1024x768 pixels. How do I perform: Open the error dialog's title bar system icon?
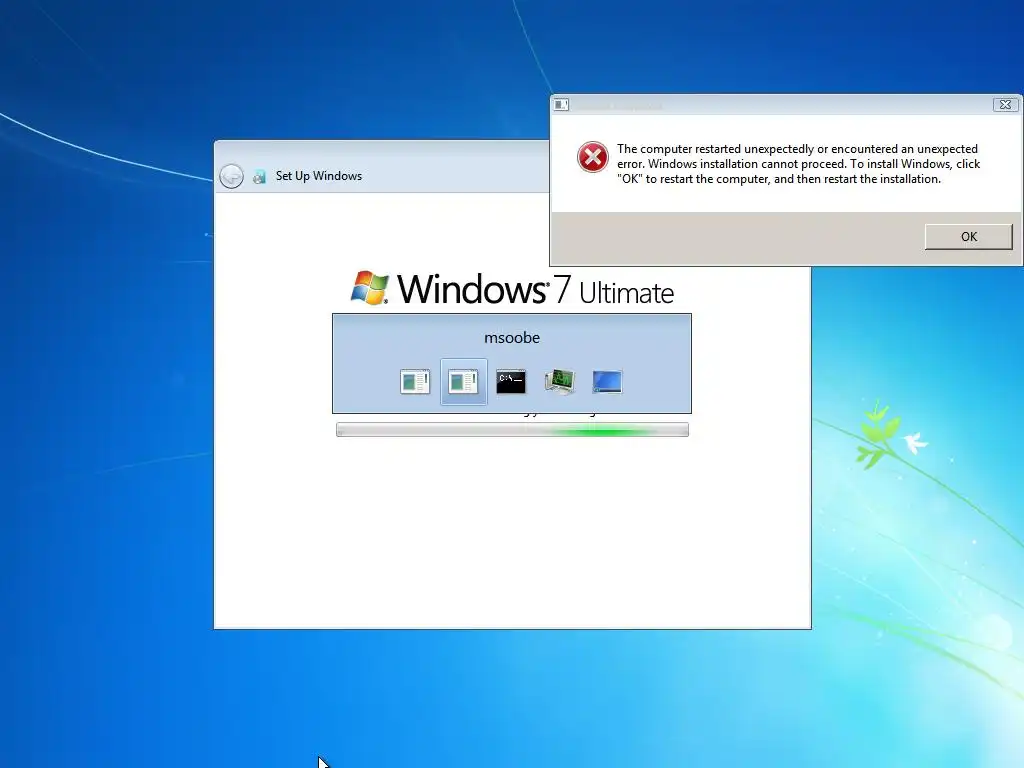coord(561,104)
